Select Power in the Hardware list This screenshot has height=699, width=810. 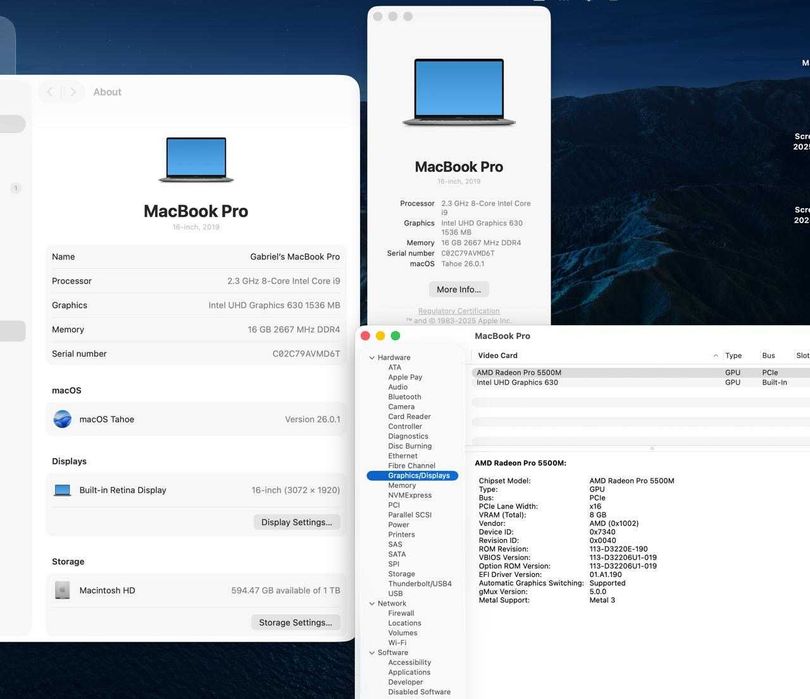coord(398,524)
